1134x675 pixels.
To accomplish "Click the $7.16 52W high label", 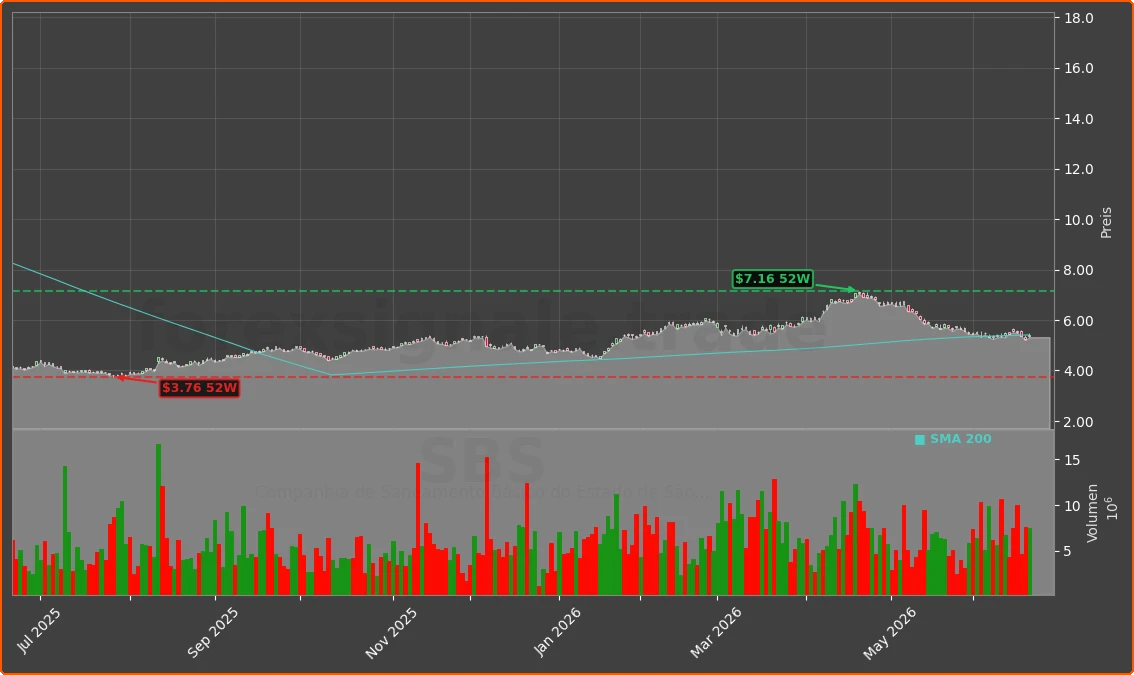I will tap(772, 279).
